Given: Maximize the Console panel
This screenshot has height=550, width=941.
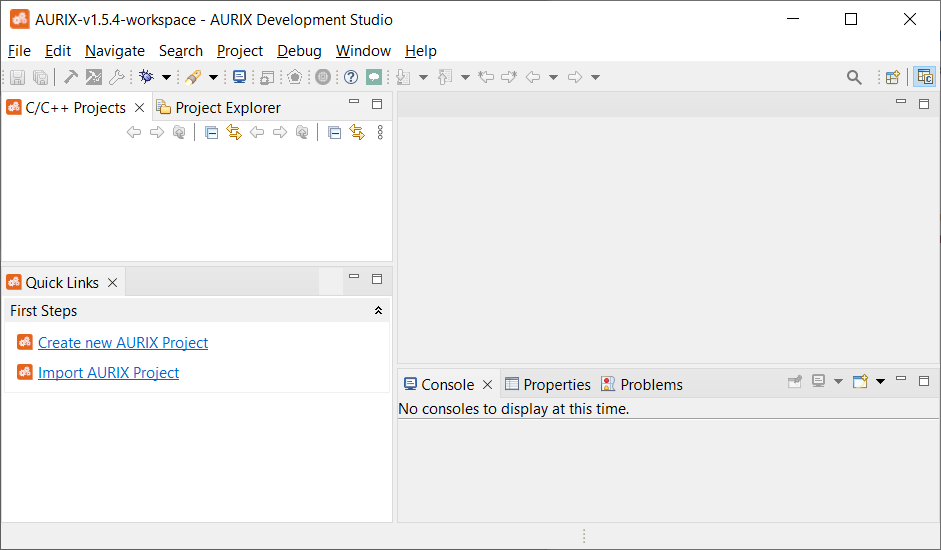Looking at the screenshot, I should [x=924, y=381].
